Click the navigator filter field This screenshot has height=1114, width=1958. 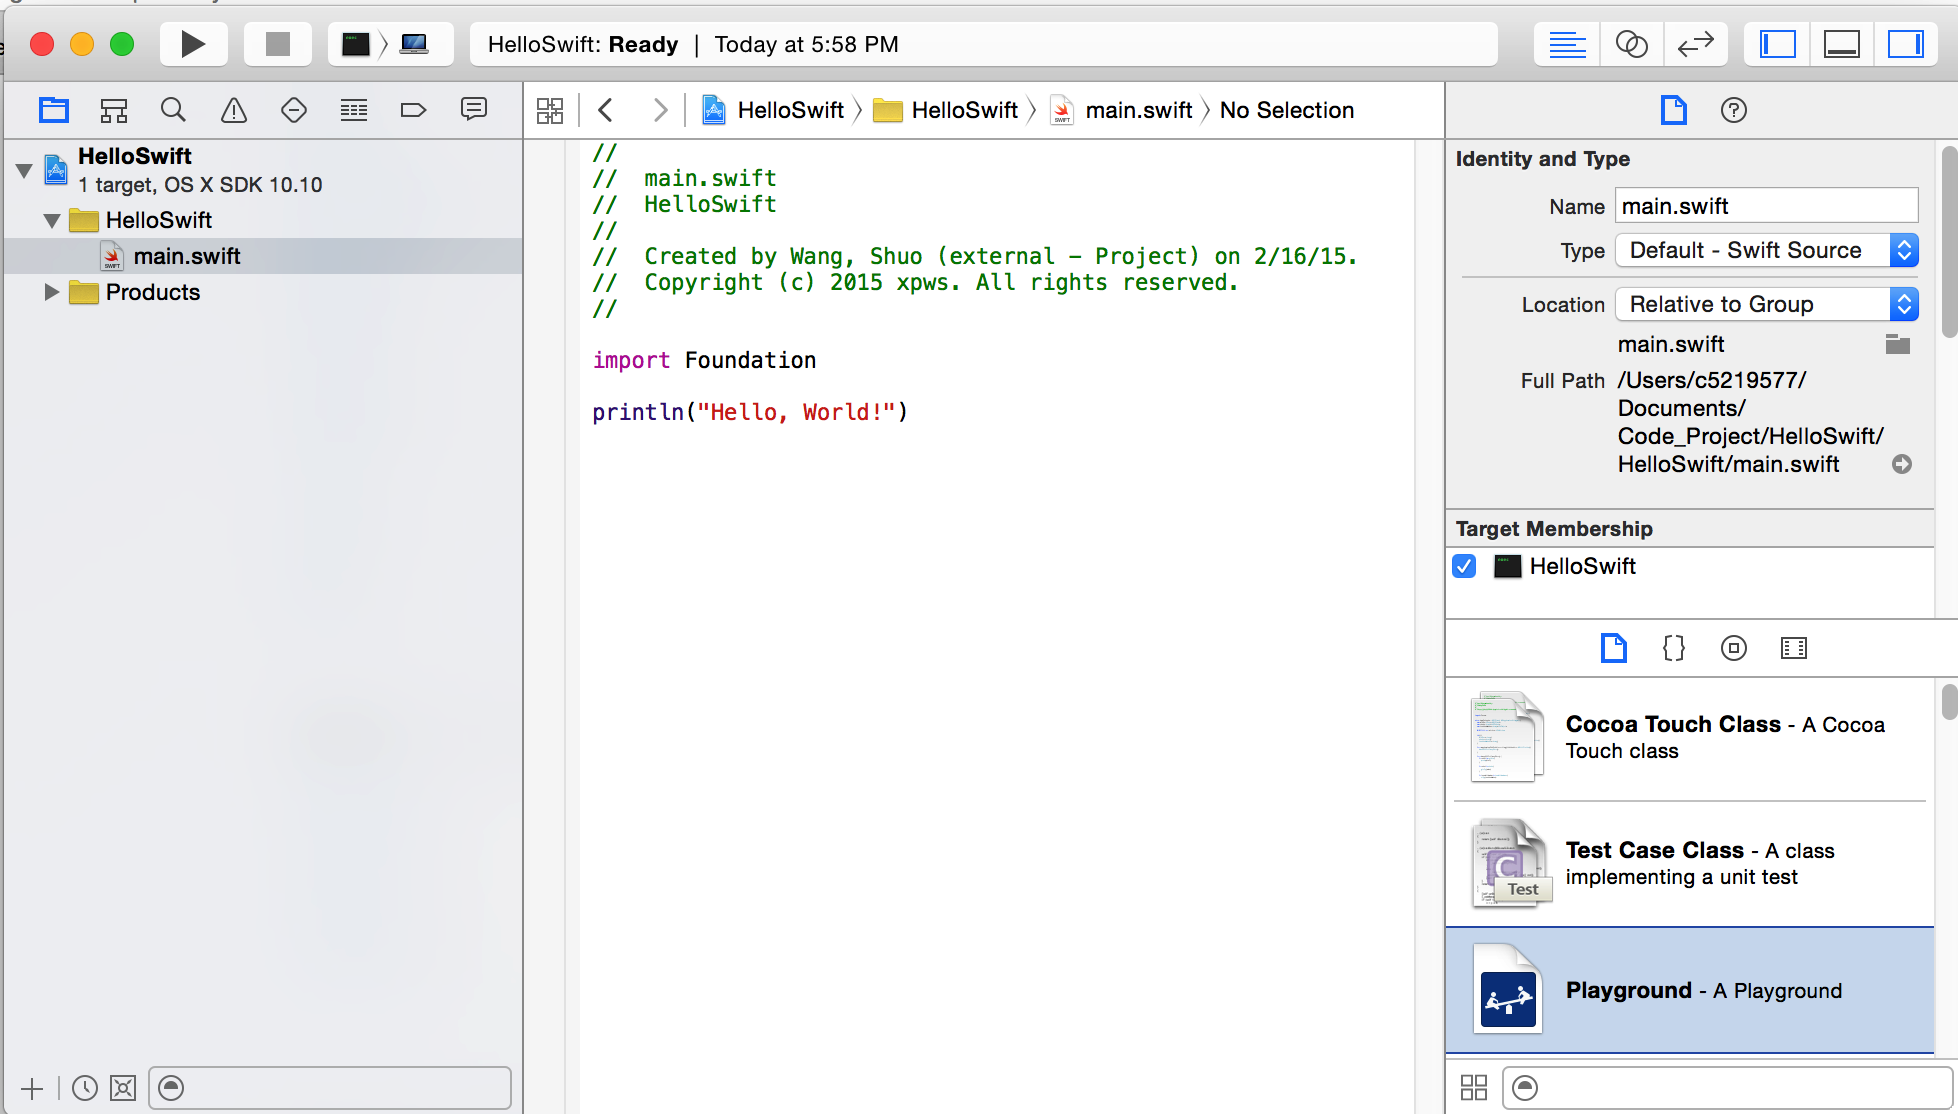click(x=330, y=1088)
